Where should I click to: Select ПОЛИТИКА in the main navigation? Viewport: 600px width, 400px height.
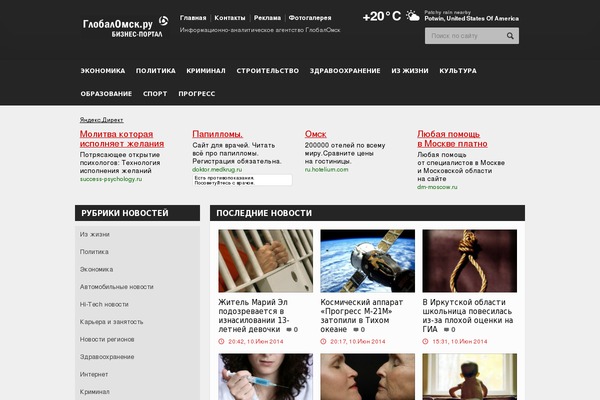coord(156,70)
